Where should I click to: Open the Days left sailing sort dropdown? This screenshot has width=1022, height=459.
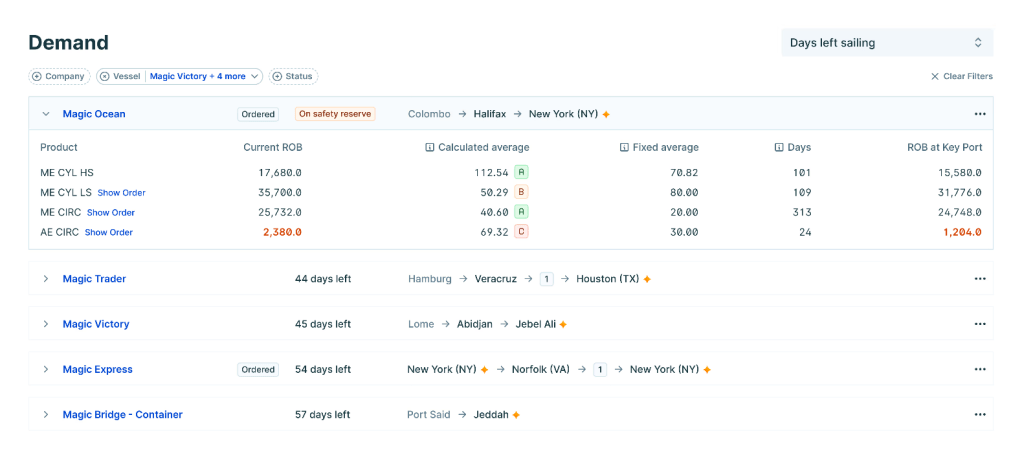[886, 43]
